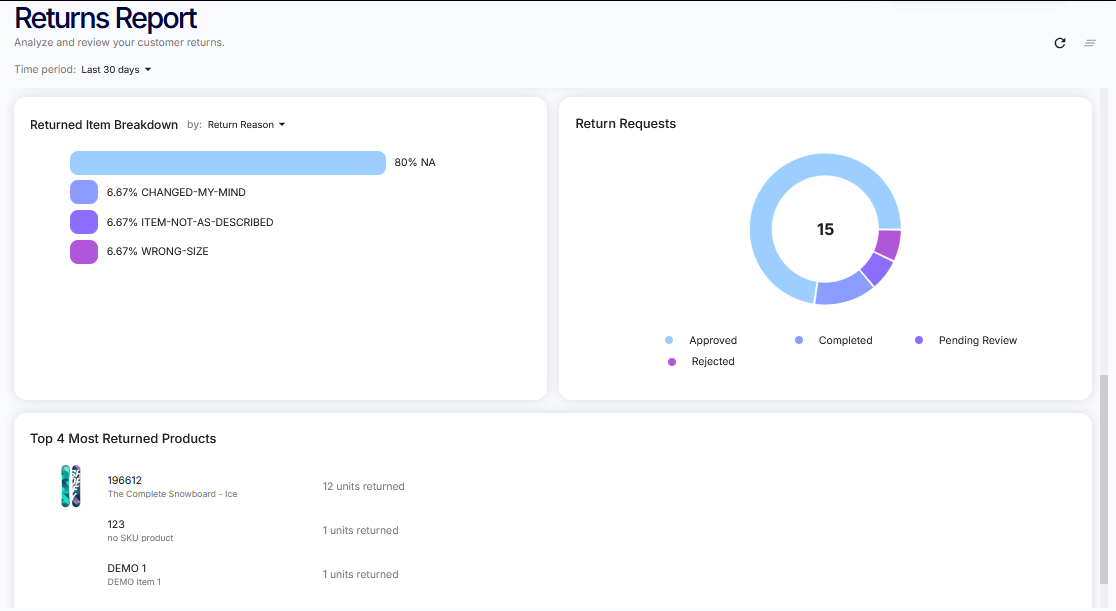Open the Time period Last 30 days dropdown
Viewport: 1116px width, 611px height.
point(116,70)
